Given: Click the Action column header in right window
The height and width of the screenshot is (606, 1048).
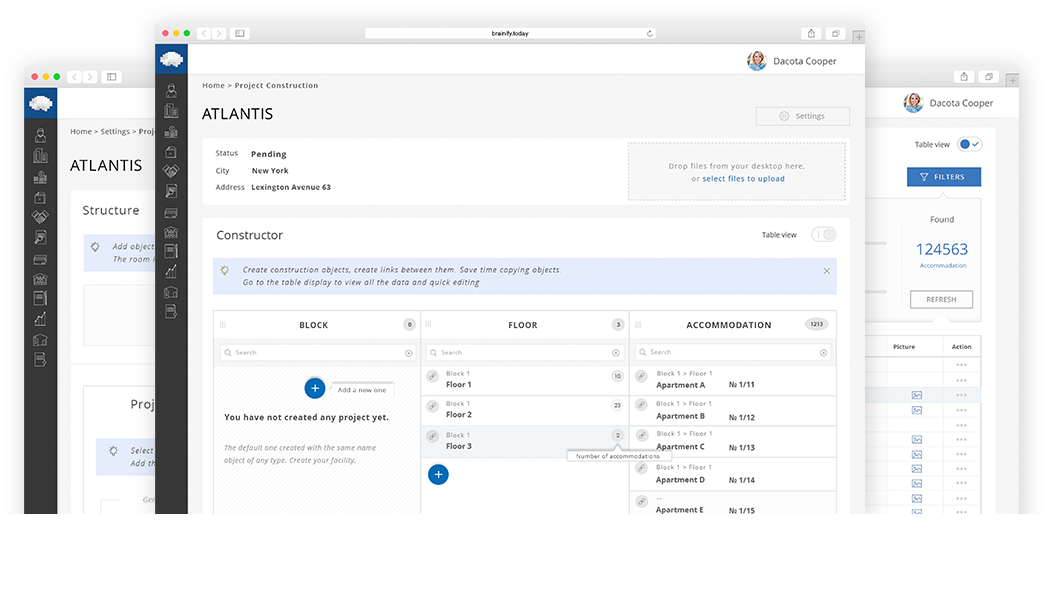Looking at the screenshot, I should (962, 347).
